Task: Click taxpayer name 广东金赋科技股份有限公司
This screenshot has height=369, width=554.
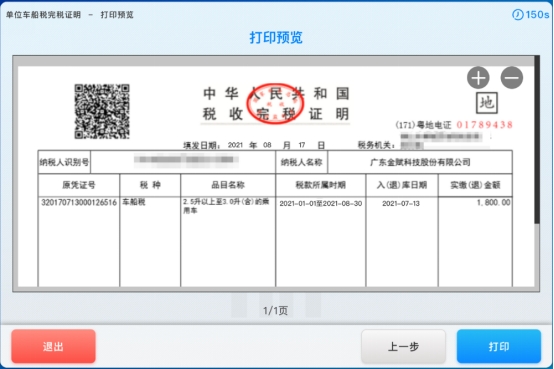Action: (420, 162)
